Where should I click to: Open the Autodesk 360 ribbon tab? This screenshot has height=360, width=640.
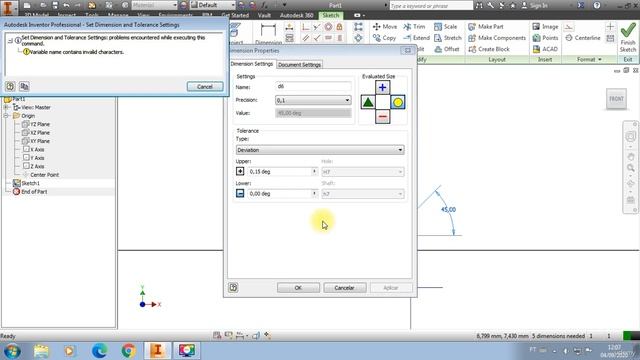coord(297,15)
